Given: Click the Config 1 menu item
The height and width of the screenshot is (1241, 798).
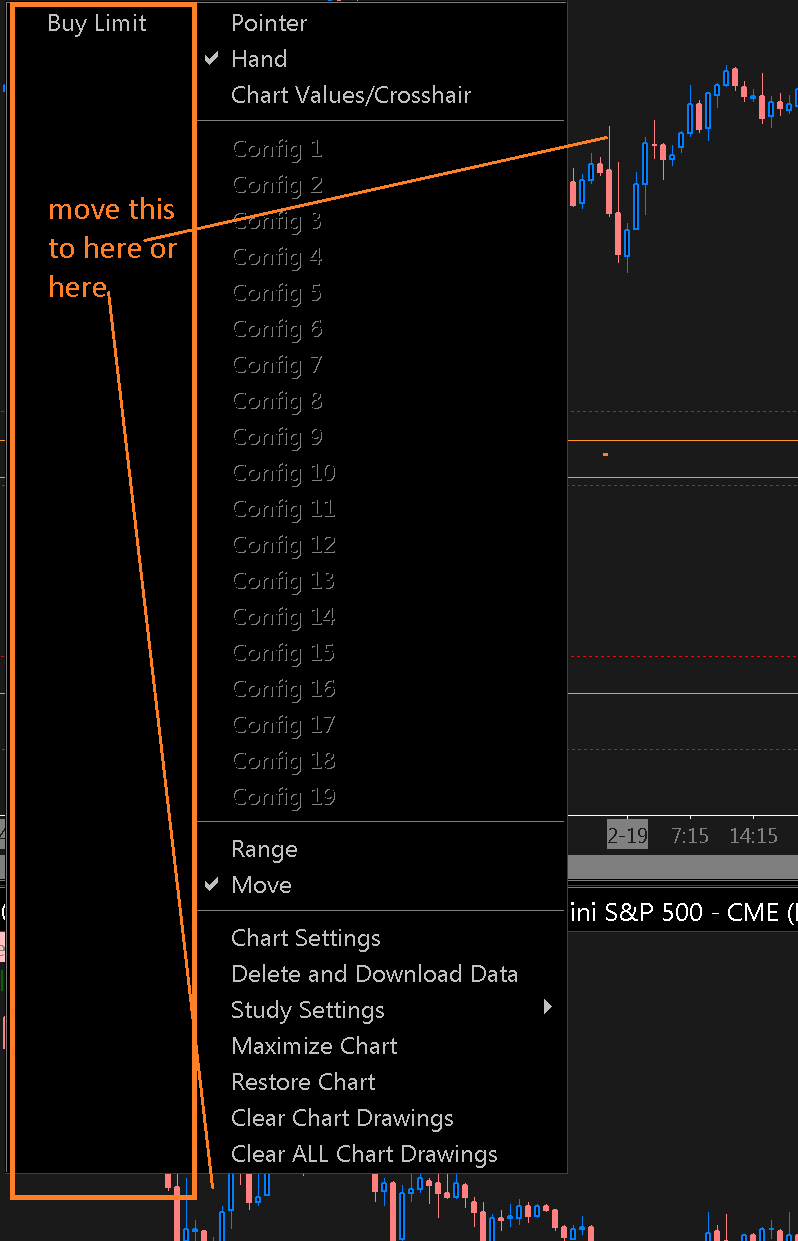Looking at the screenshot, I should pos(277,149).
